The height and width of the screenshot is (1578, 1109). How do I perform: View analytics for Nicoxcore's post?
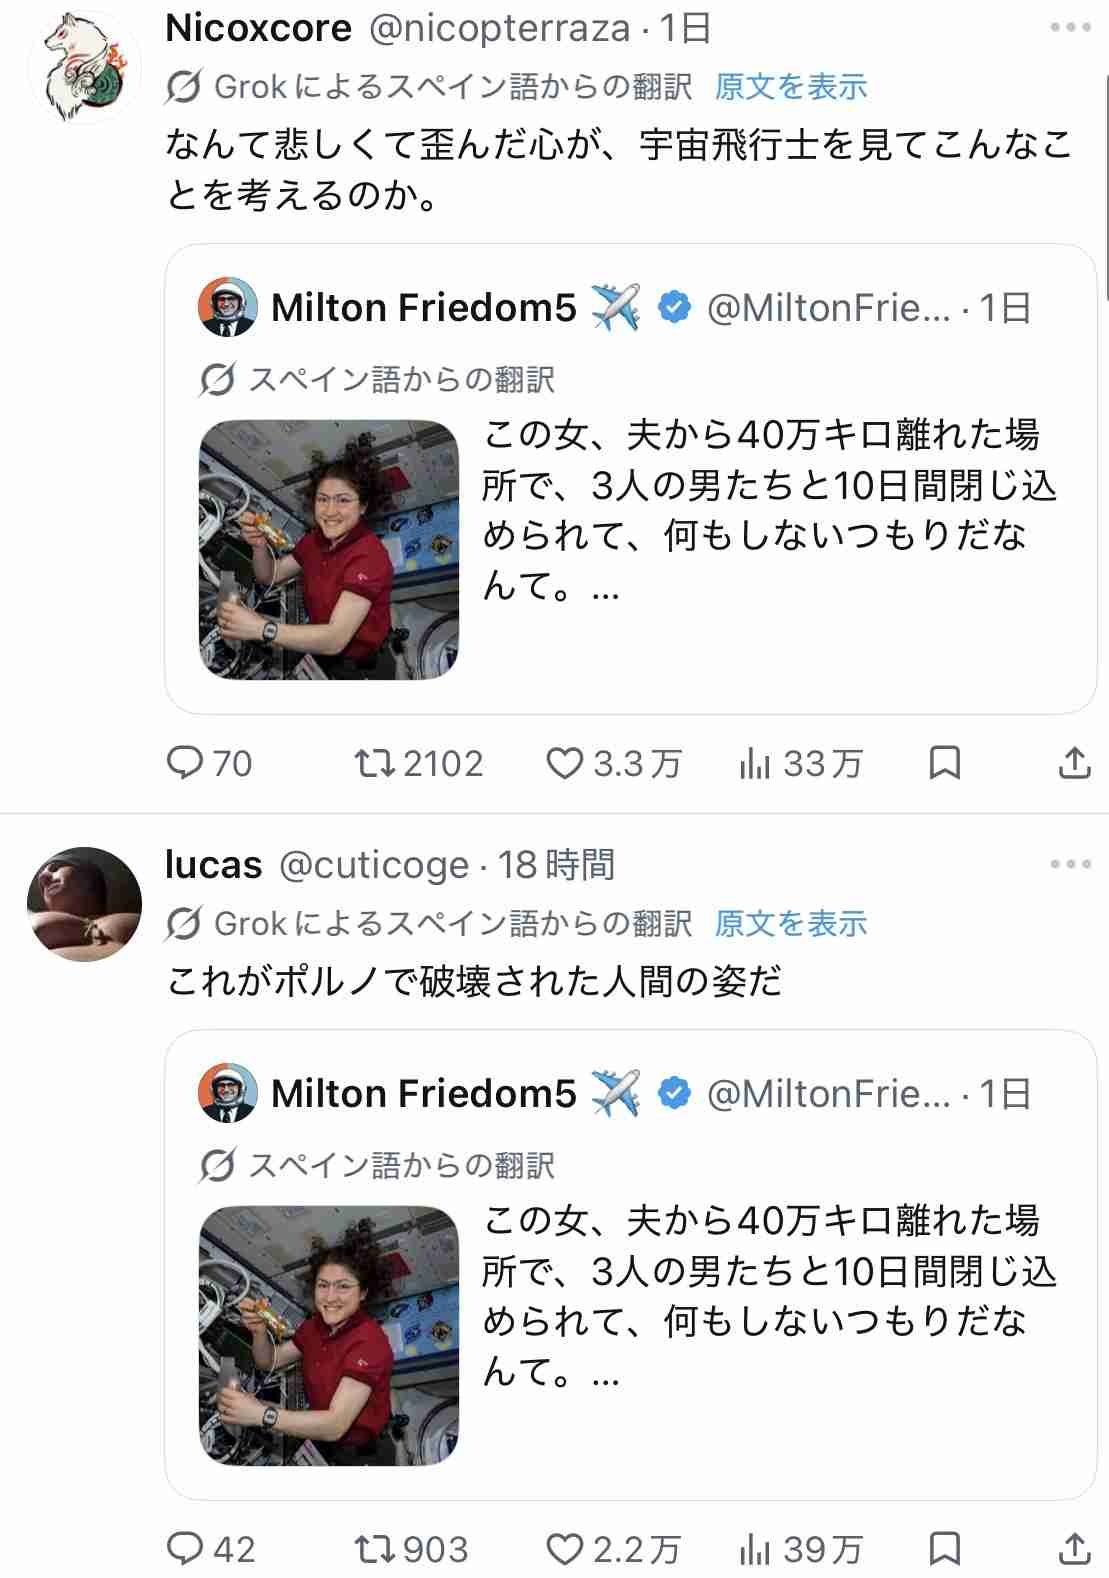pyautogui.click(x=755, y=764)
